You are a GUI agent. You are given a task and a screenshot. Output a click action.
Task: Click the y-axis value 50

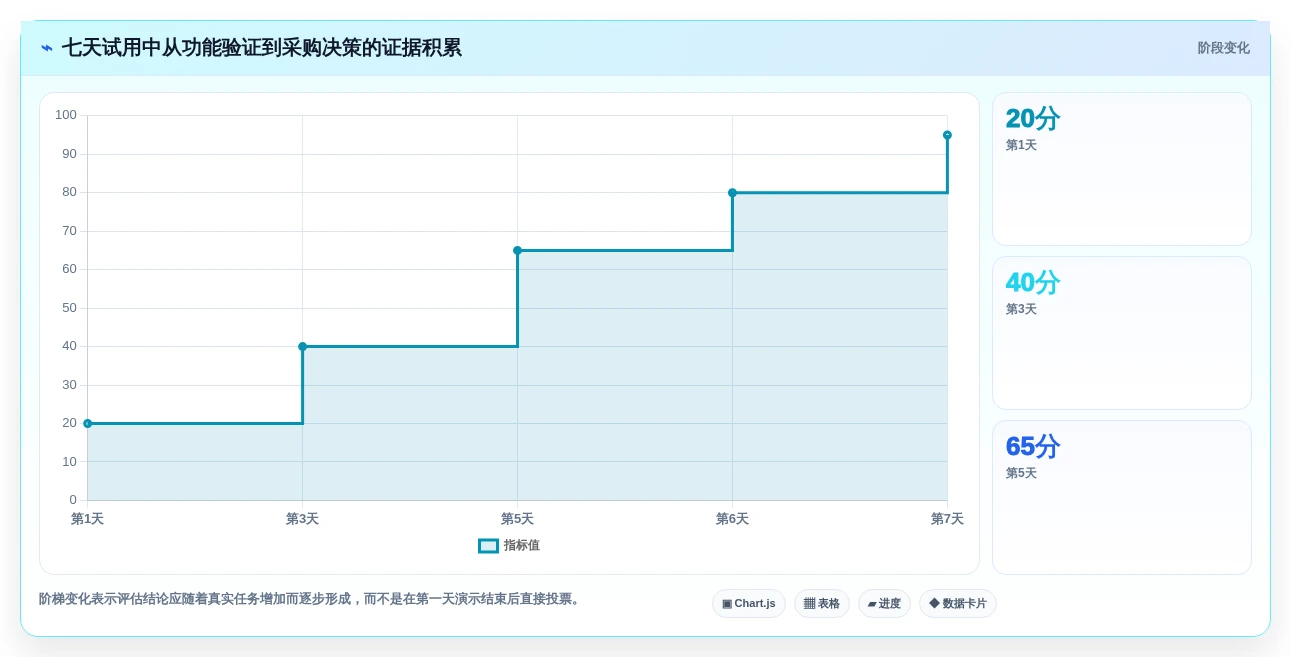click(x=69, y=308)
